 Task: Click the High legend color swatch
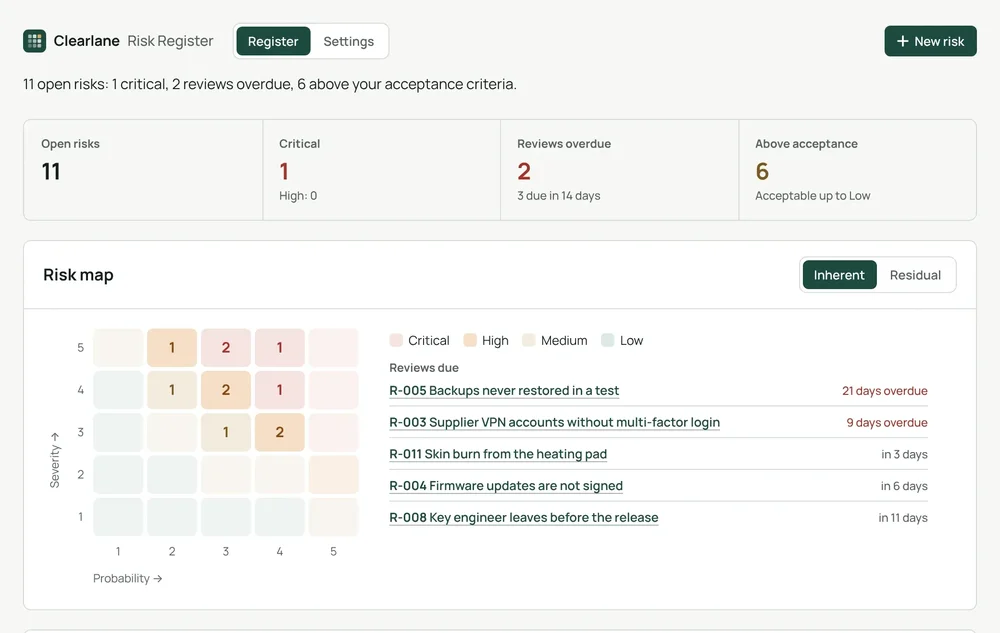click(x=470, y=340)
